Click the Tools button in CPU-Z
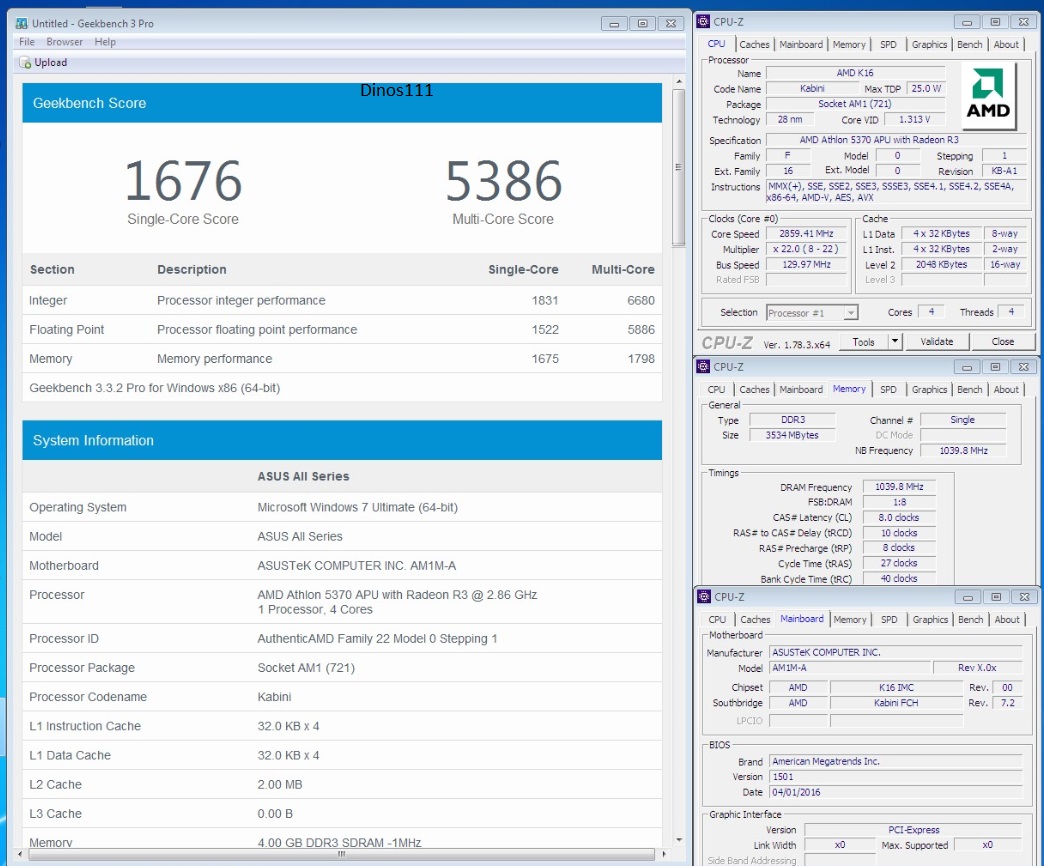The height and width of the screenshot is (866, 1044). point(863,341)
